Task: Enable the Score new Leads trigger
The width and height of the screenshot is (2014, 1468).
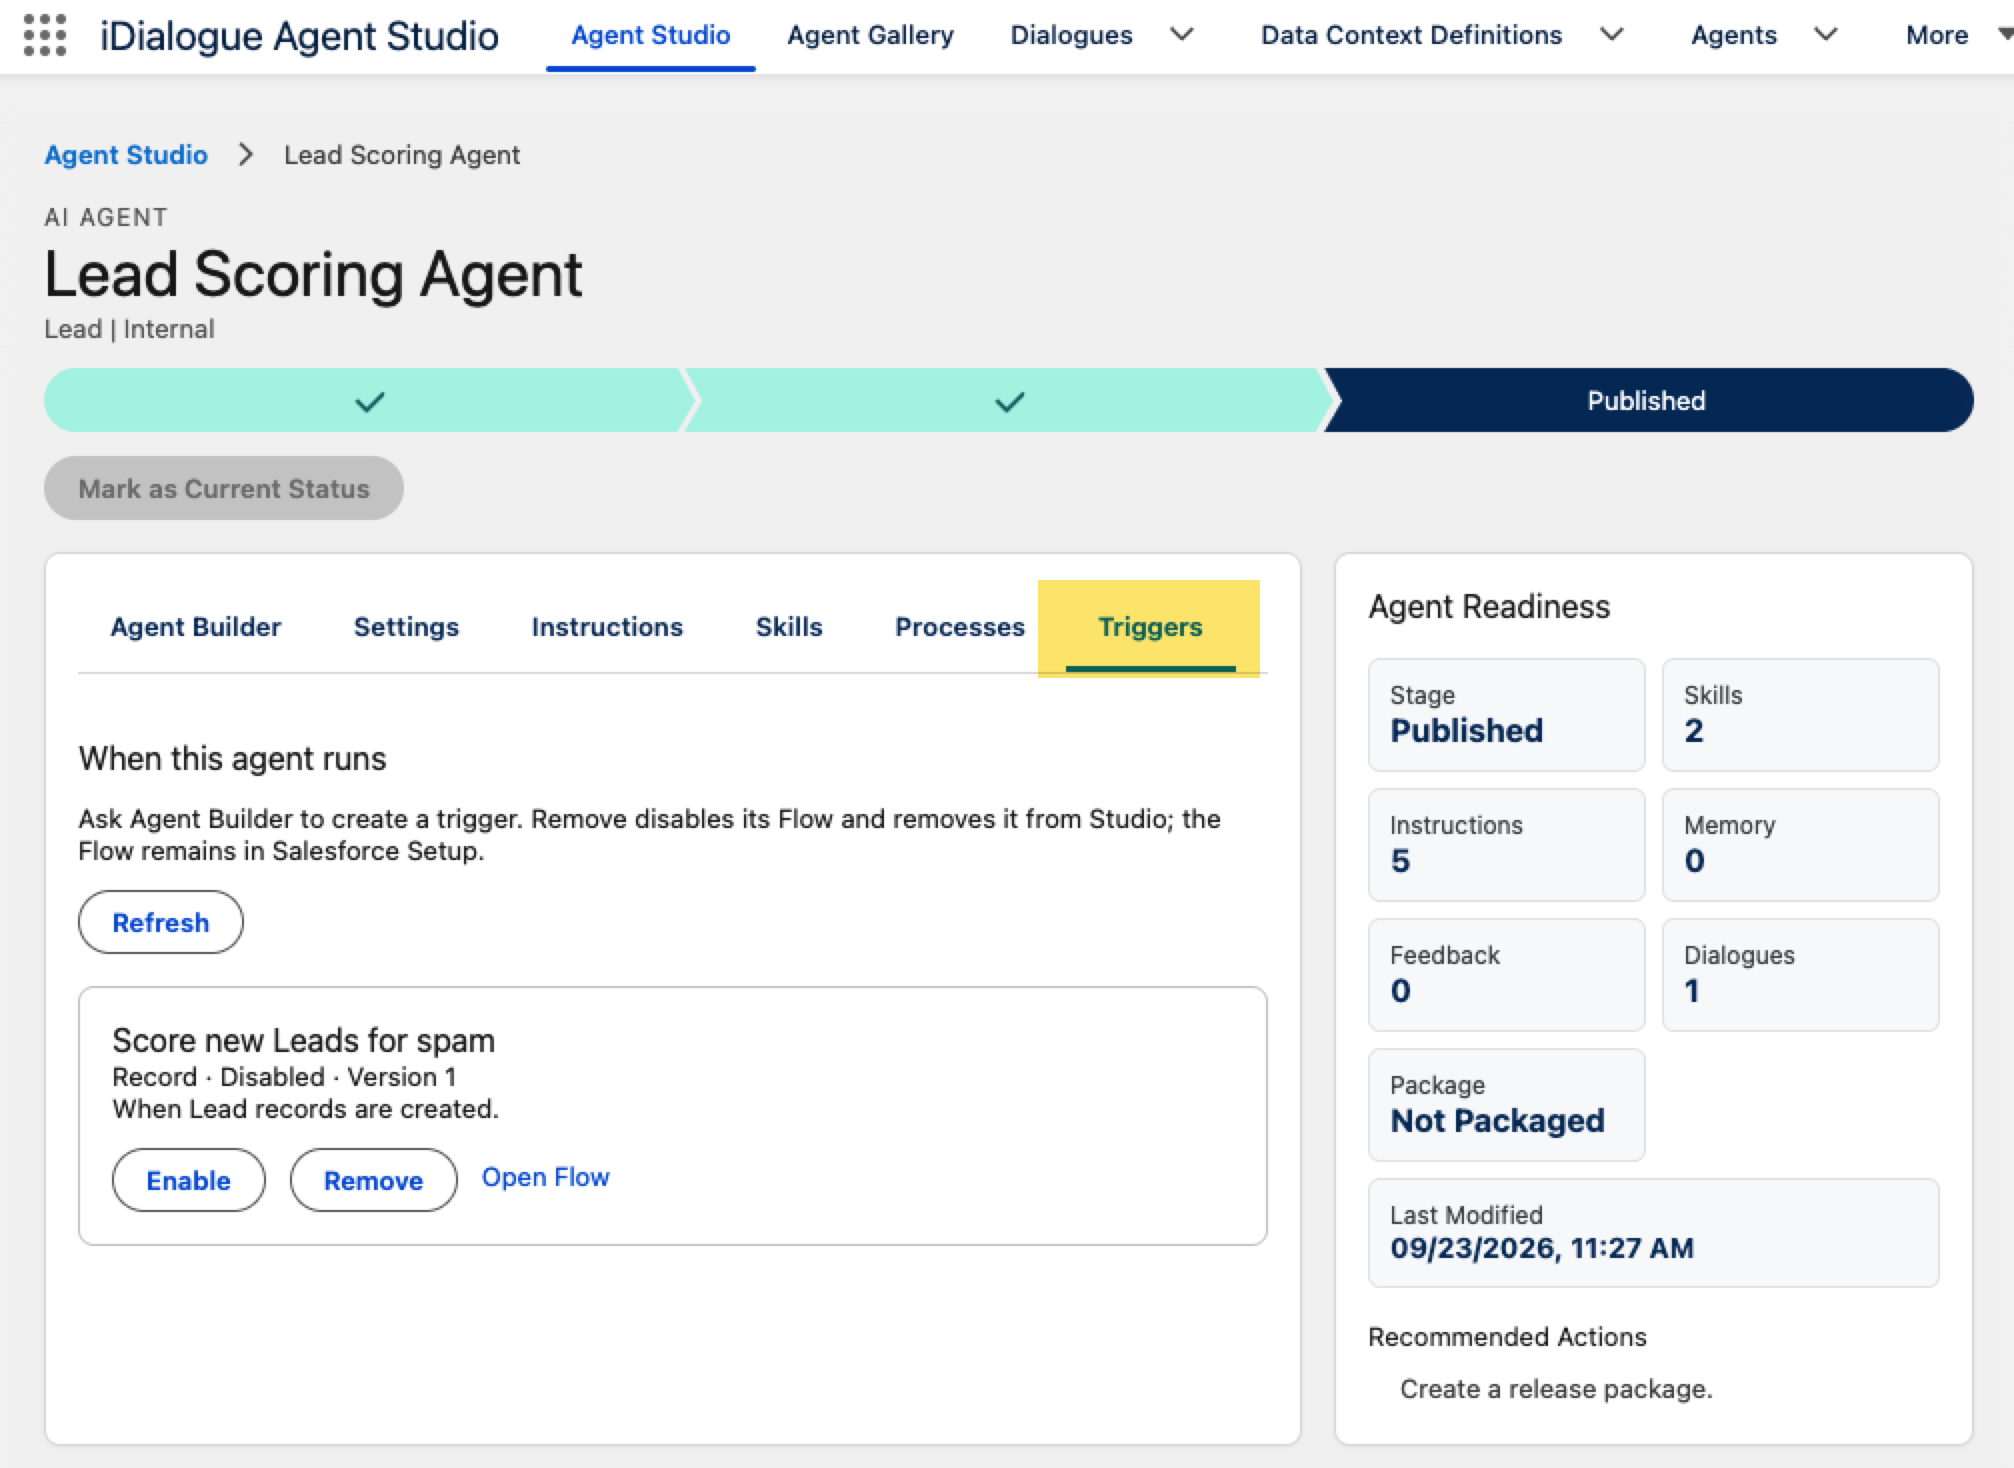Action: (189, 1180)
